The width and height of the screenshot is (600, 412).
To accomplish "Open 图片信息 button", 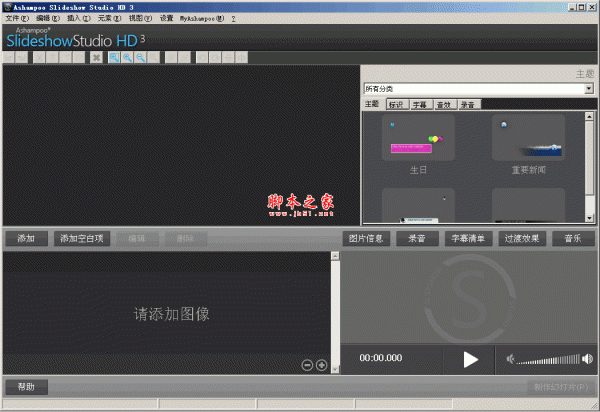I will click(366, 239).
